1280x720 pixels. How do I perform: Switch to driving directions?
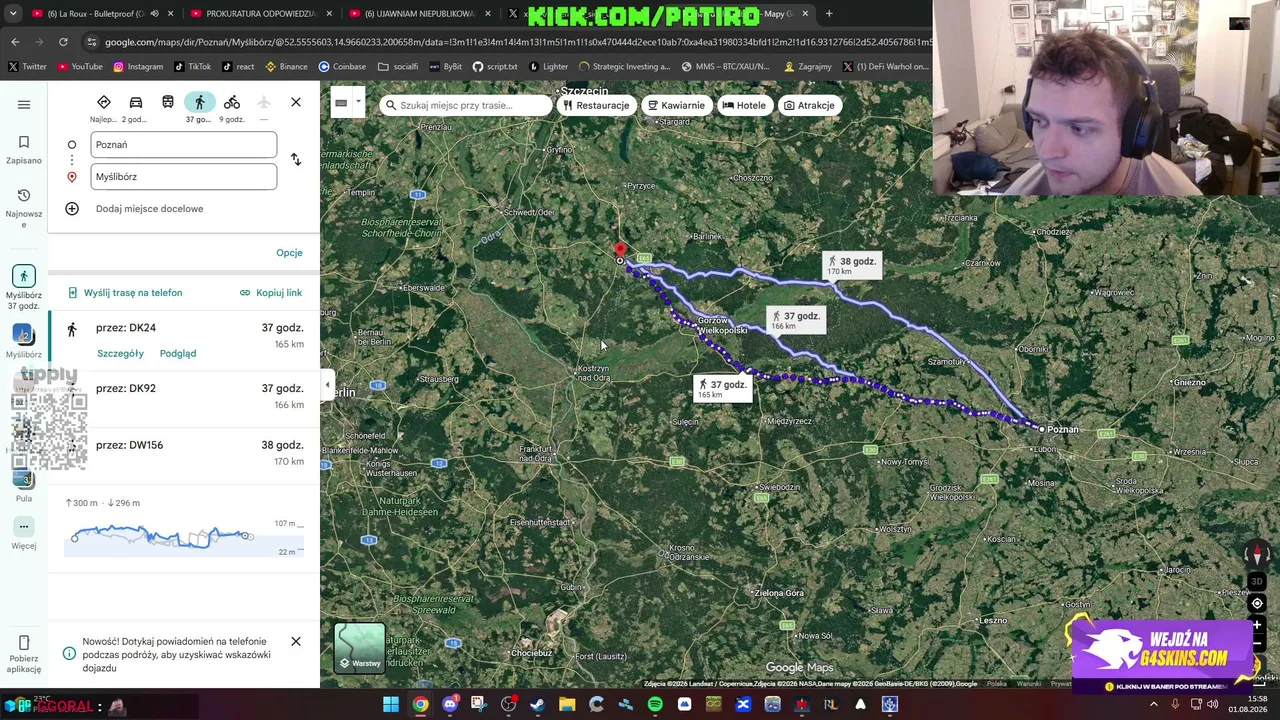136,102
